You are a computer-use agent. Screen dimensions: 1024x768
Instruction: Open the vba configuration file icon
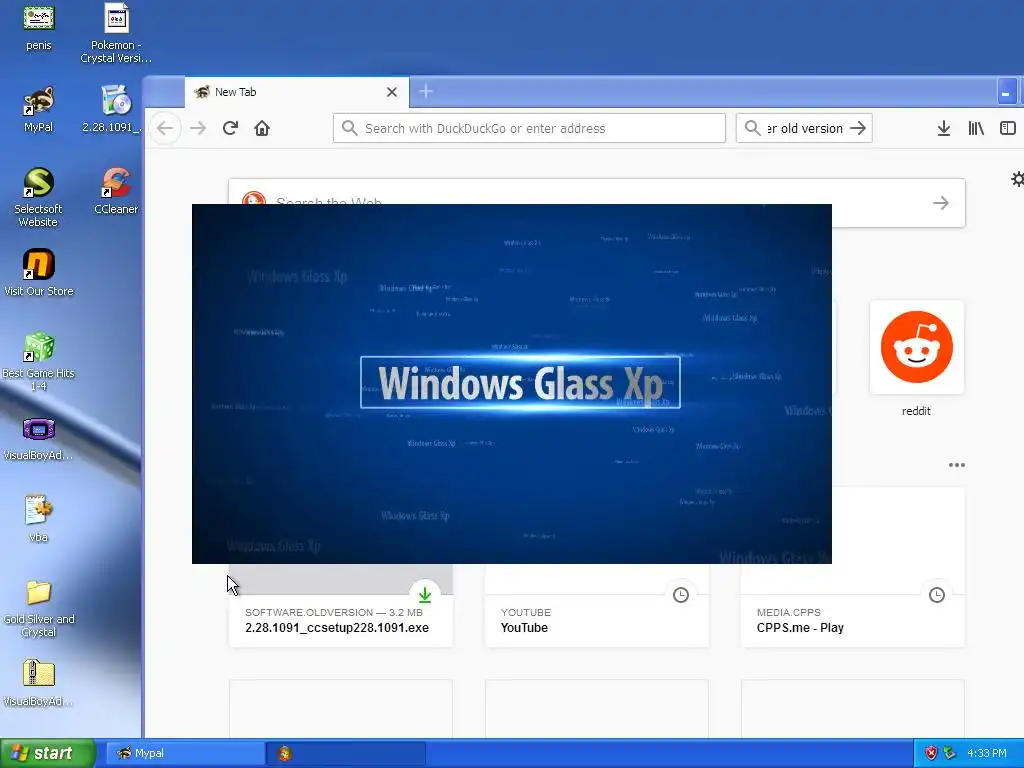[39, 519]
